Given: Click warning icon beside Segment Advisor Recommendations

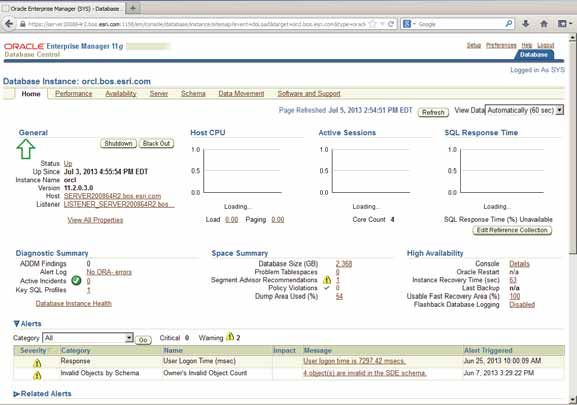Looking at the screenshot, I should [327, 280].
